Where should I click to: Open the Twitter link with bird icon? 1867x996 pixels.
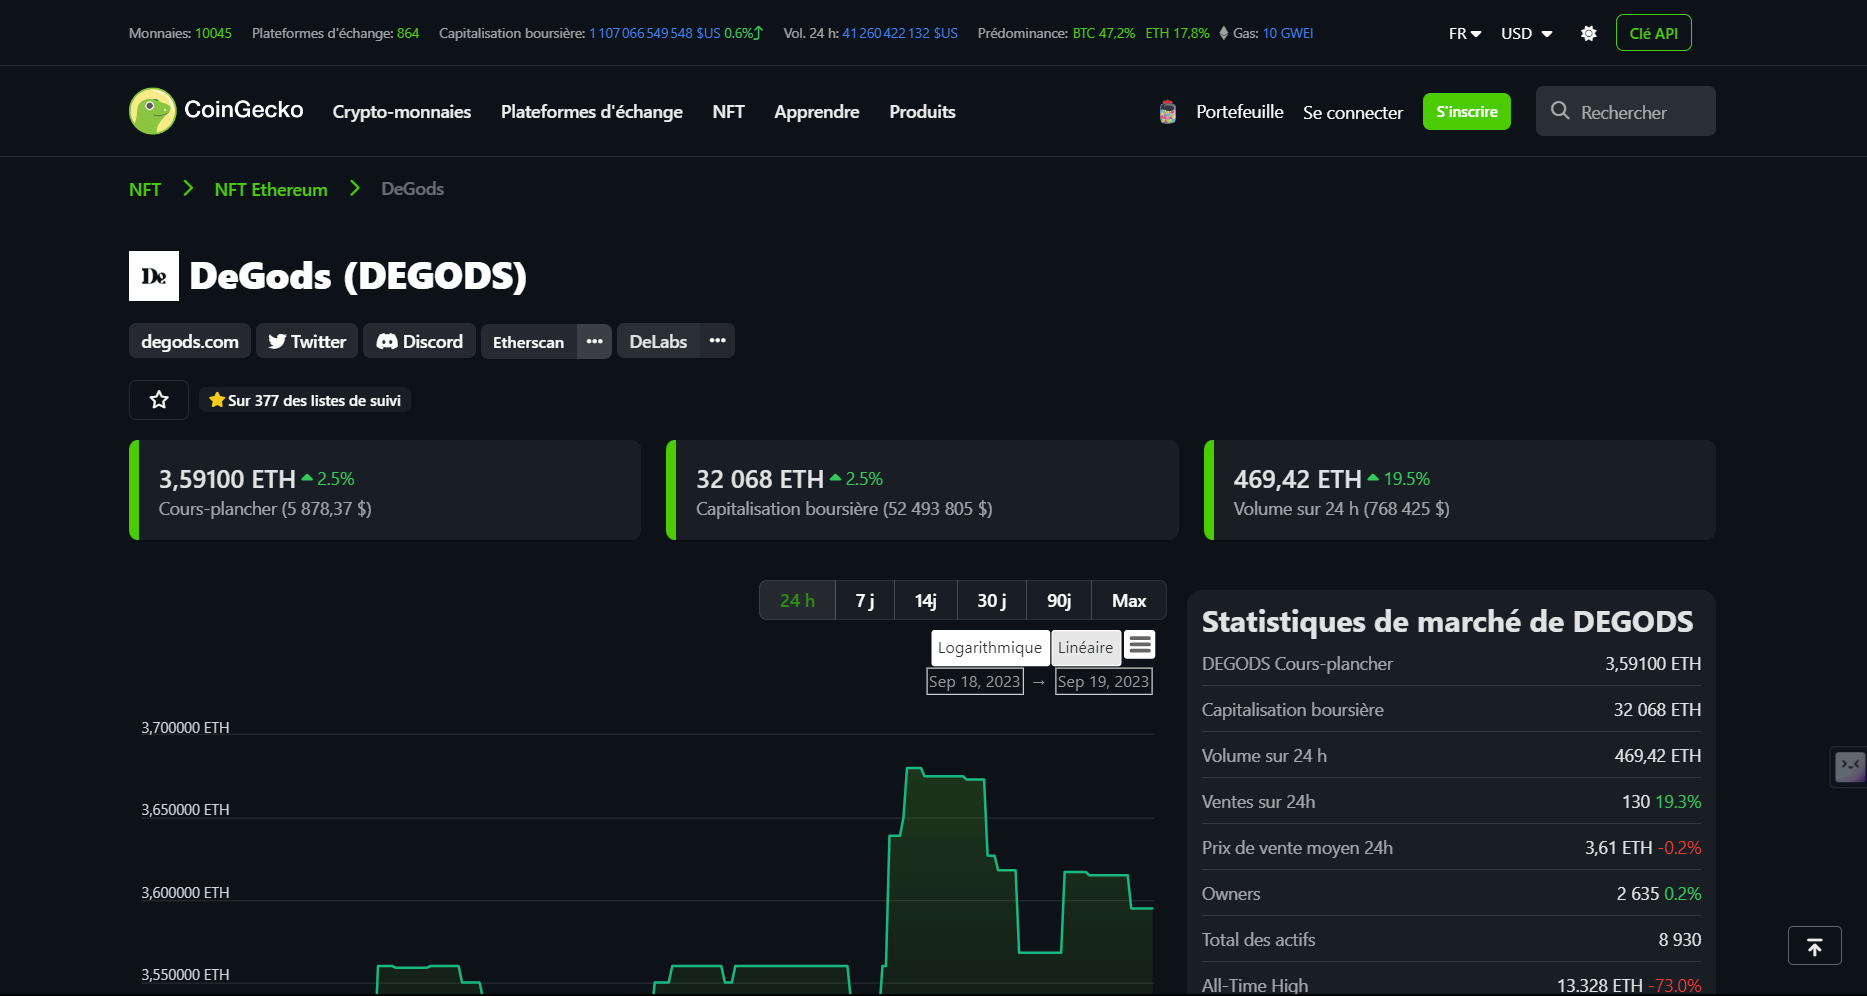pos(307,341)
